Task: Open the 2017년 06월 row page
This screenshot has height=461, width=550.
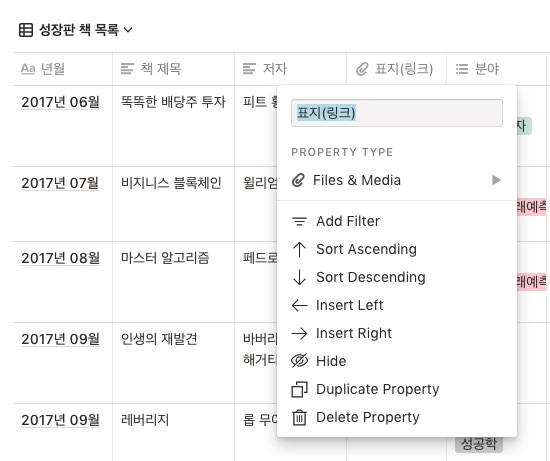Action: pos(60,102)
